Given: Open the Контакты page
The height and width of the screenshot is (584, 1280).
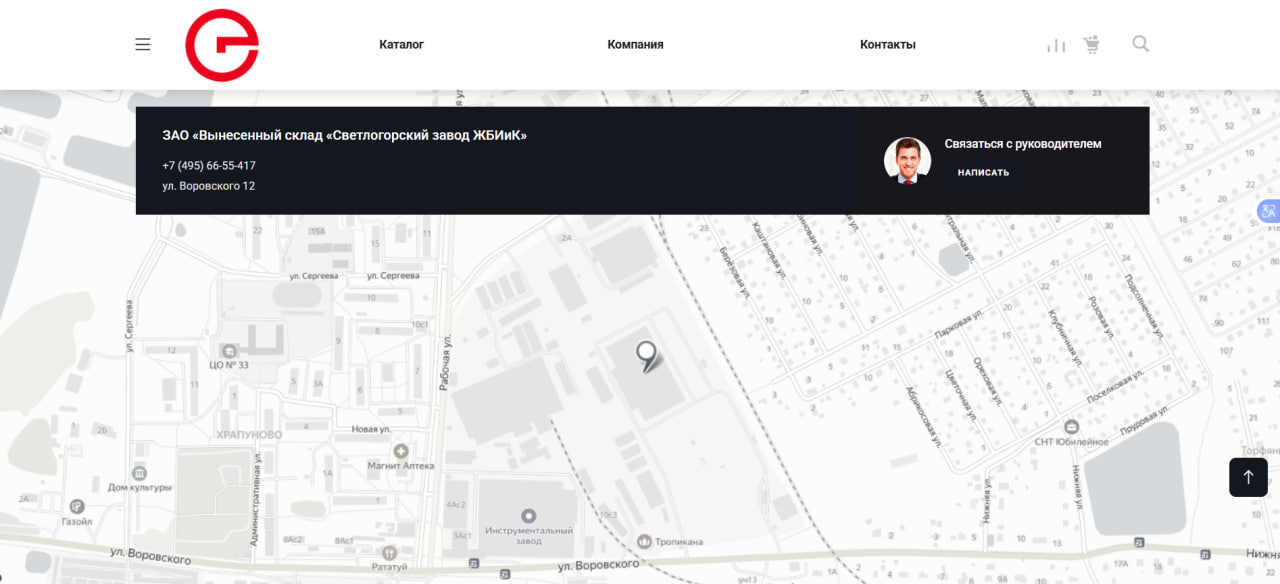Looking at the screenshot, I should pos(887,44).
